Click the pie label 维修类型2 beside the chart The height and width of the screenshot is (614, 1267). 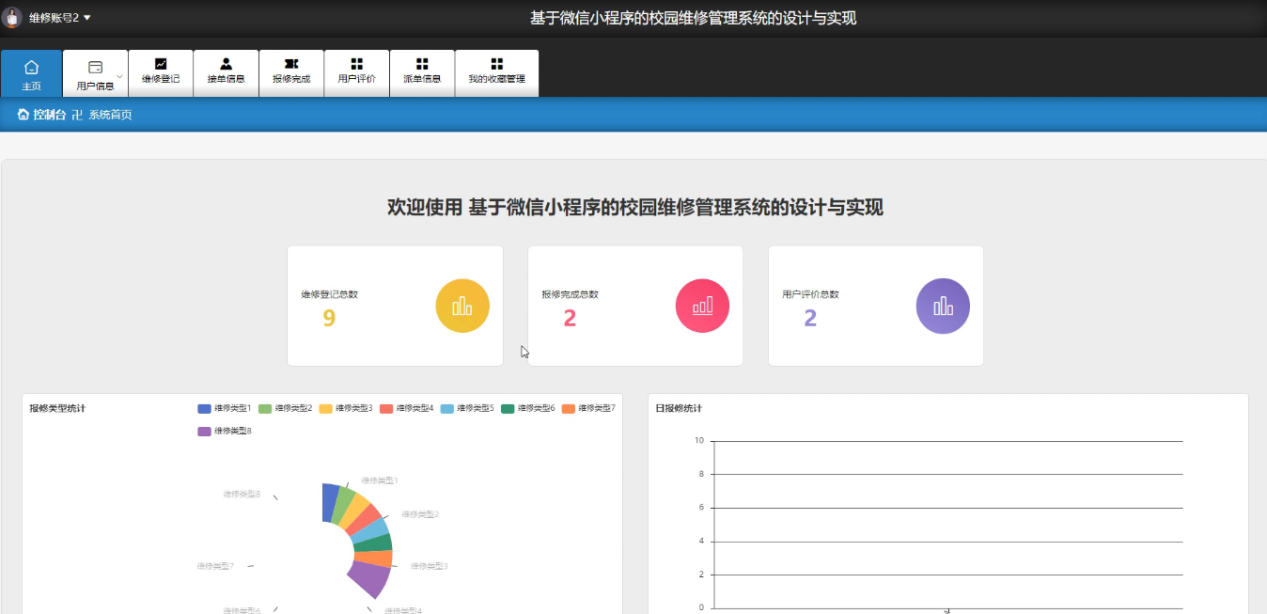click(x=420, y=514)
